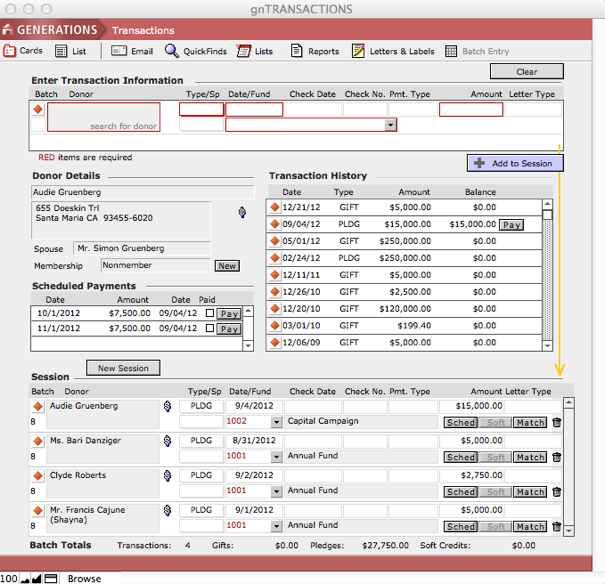605x584 pixels.
Task: Click orange diamond beside 12/21/12 gift
Action: pyautogui.click(x=275, y=207)
